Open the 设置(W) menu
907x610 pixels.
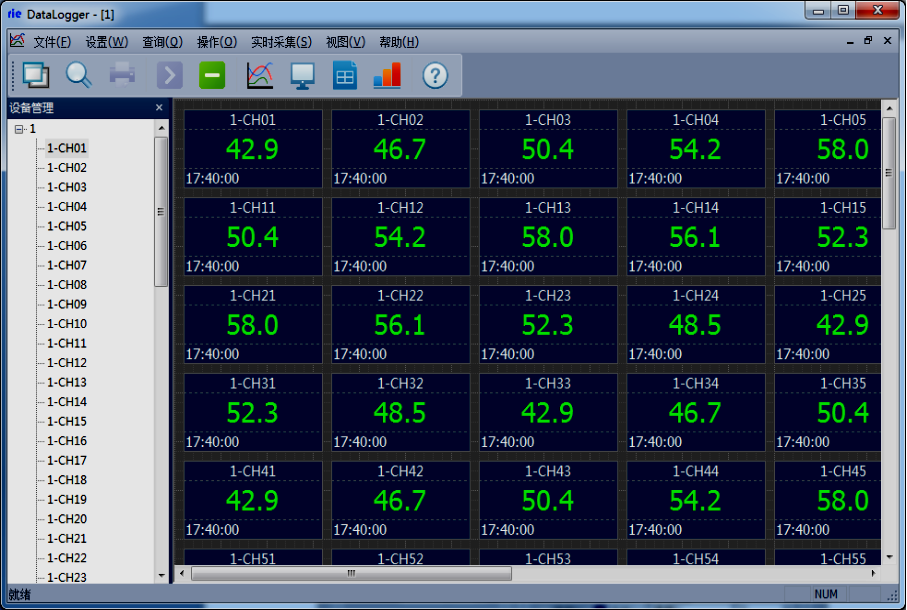[106, 42]
